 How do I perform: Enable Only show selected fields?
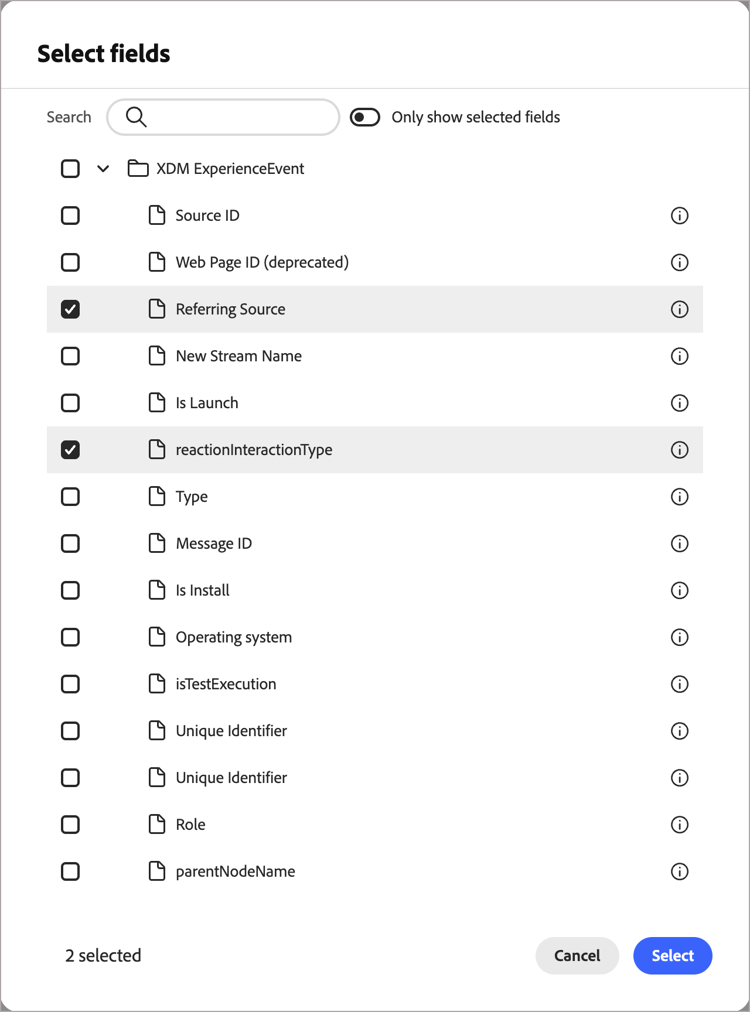point(365,117)
